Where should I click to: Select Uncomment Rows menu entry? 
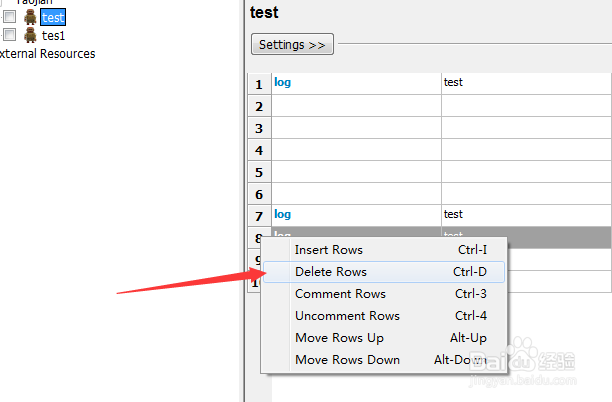[x=347, y=316]
